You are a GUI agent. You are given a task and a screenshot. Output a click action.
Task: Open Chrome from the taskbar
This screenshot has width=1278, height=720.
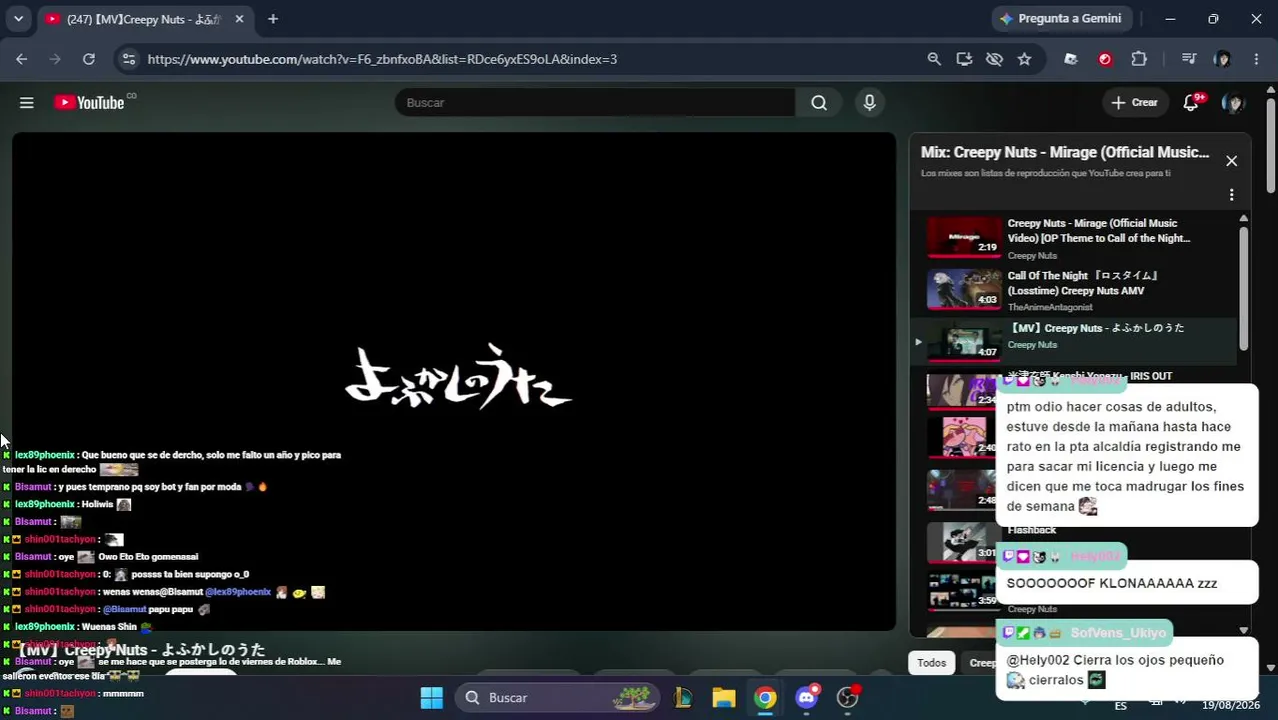(x=765, y=698)
